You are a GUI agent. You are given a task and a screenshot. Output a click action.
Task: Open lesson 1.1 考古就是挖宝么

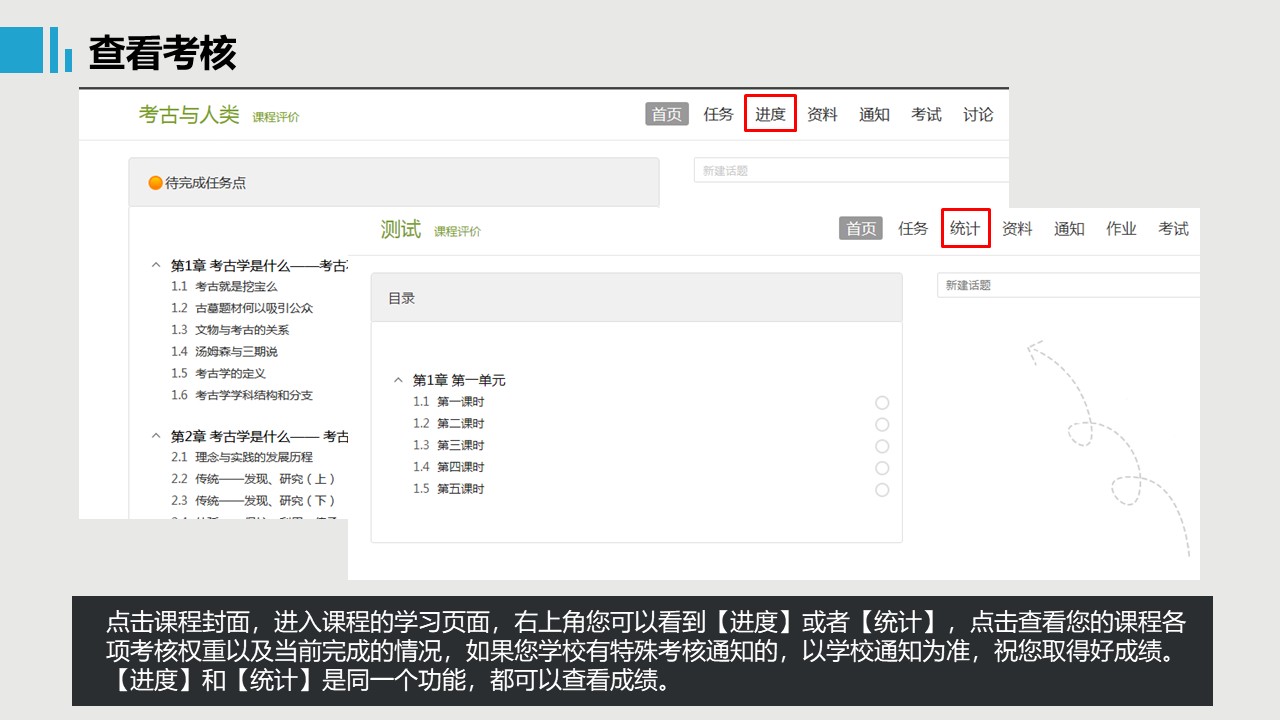(x=224, y=286)
